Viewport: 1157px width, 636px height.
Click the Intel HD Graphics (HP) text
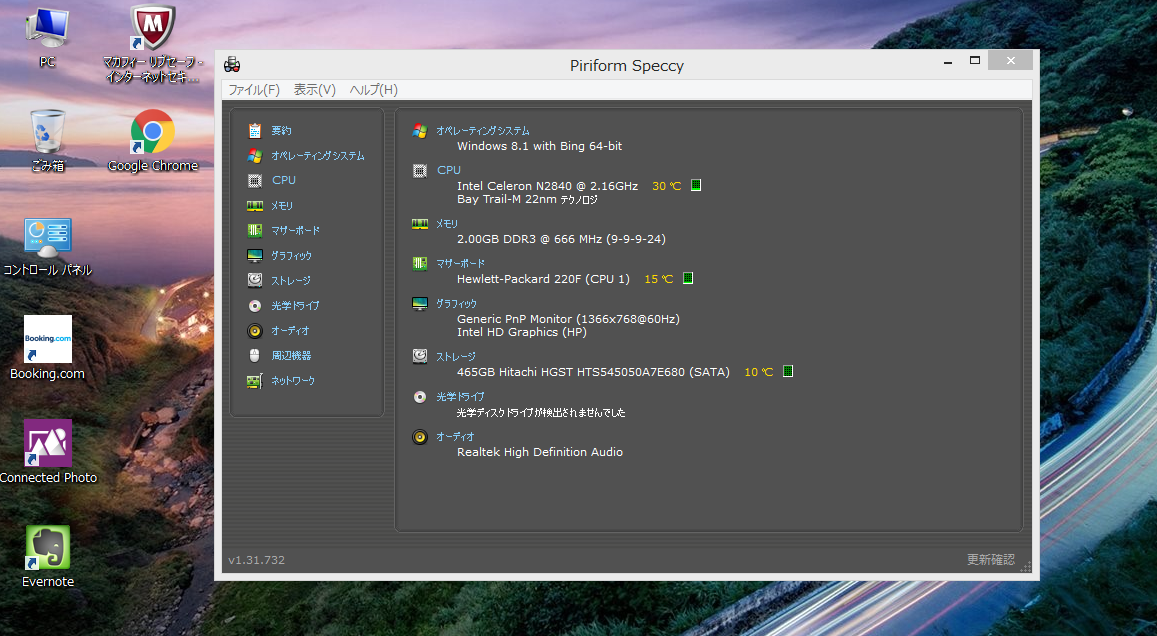pos(522,332)
